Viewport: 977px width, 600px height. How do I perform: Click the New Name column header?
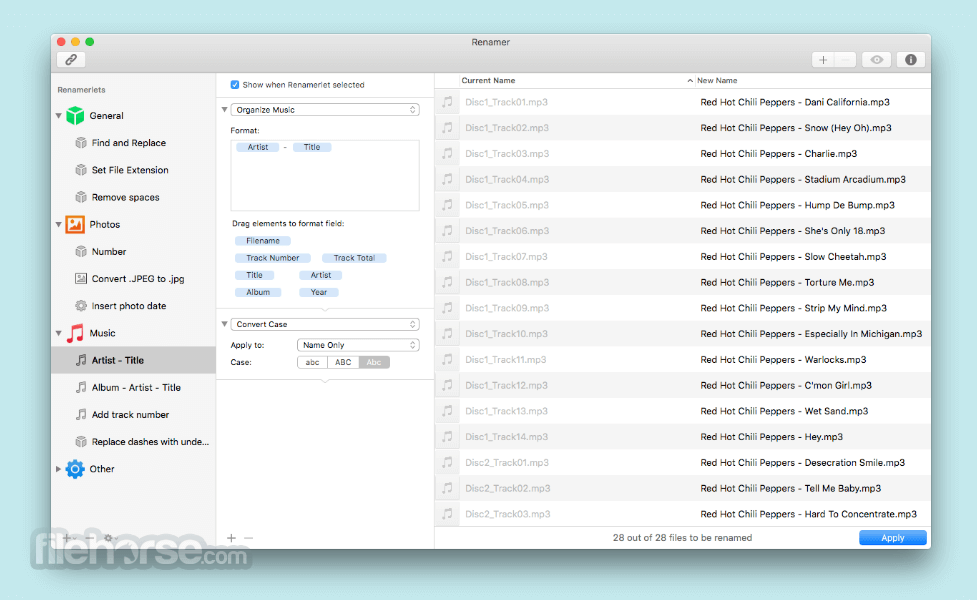coord(813,80)
